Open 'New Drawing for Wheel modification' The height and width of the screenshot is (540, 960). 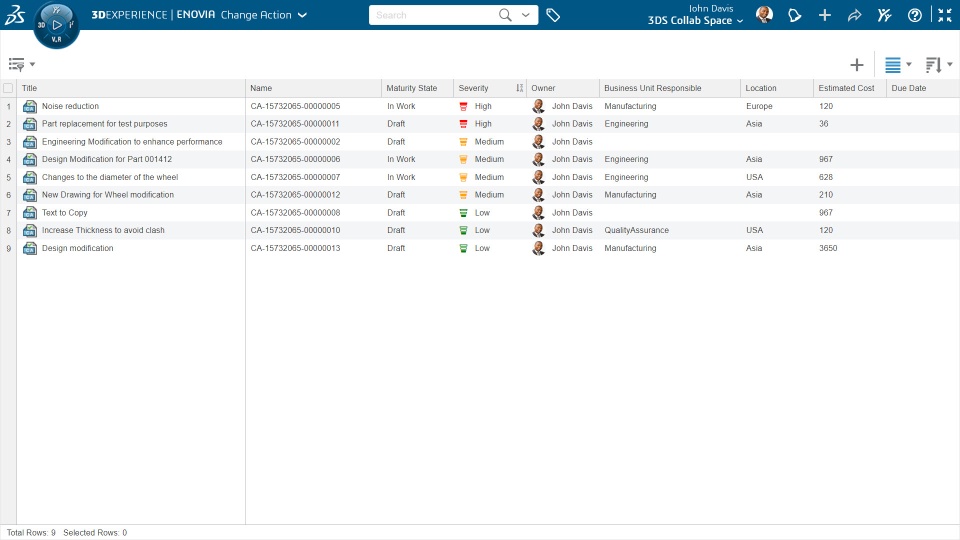pos(108,195)
